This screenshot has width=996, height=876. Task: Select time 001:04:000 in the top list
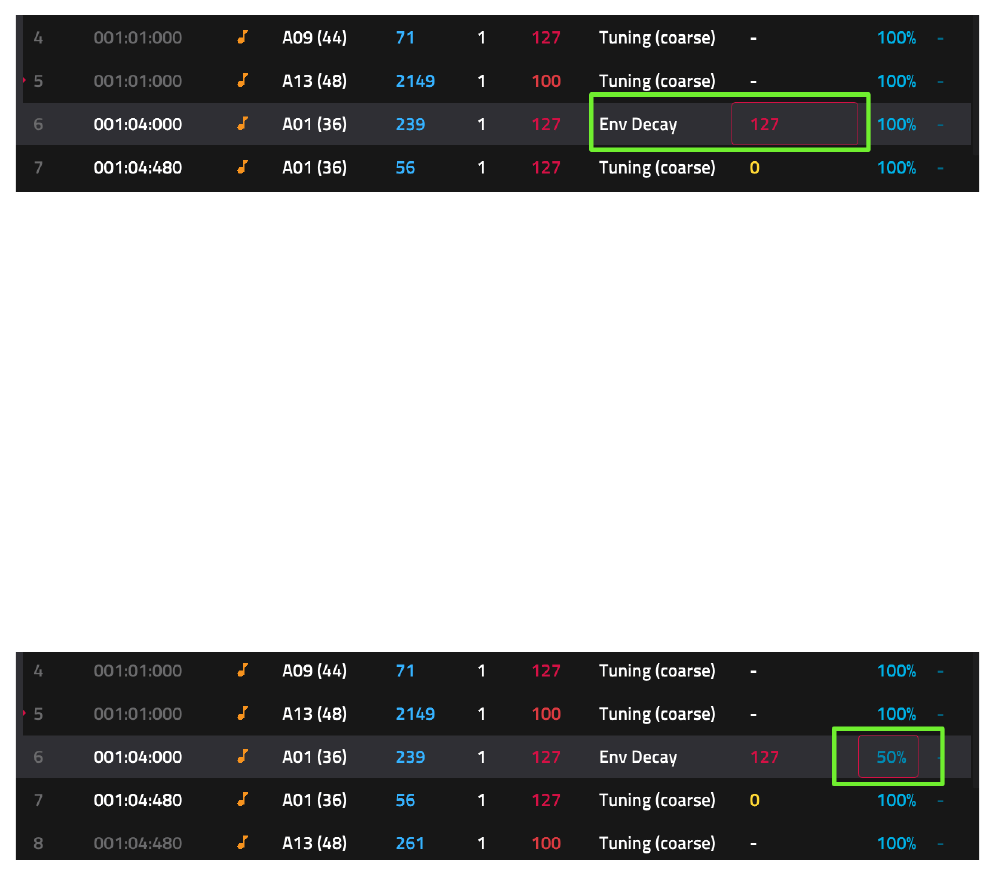pyautogui.click(x=138, y=125)
